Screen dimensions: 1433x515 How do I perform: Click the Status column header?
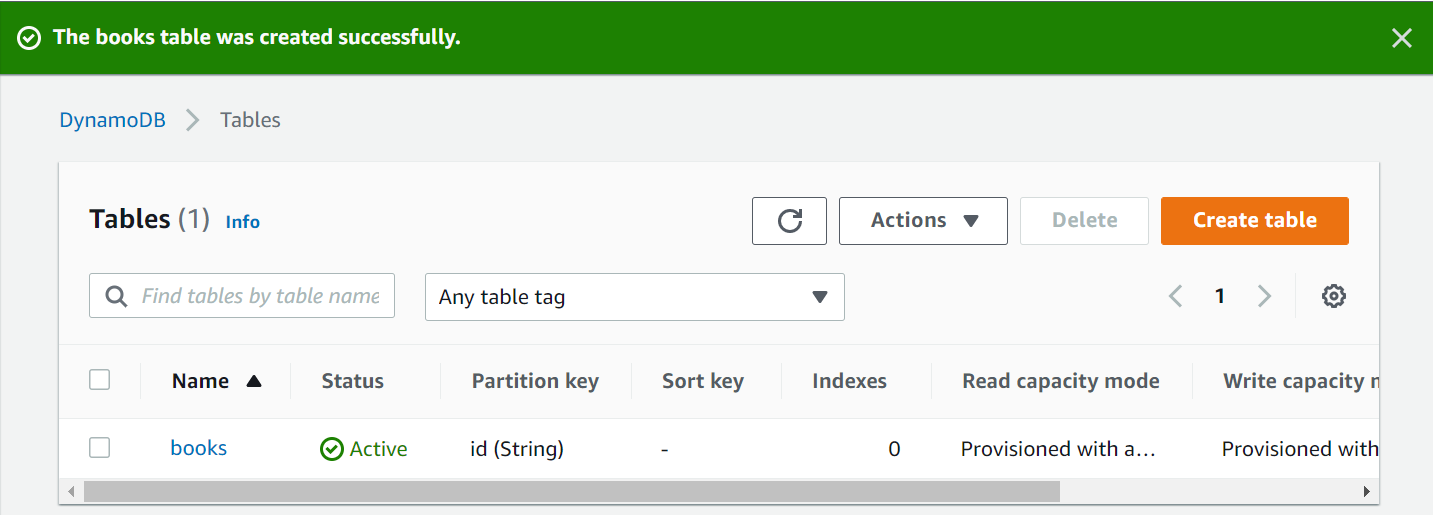352,381
